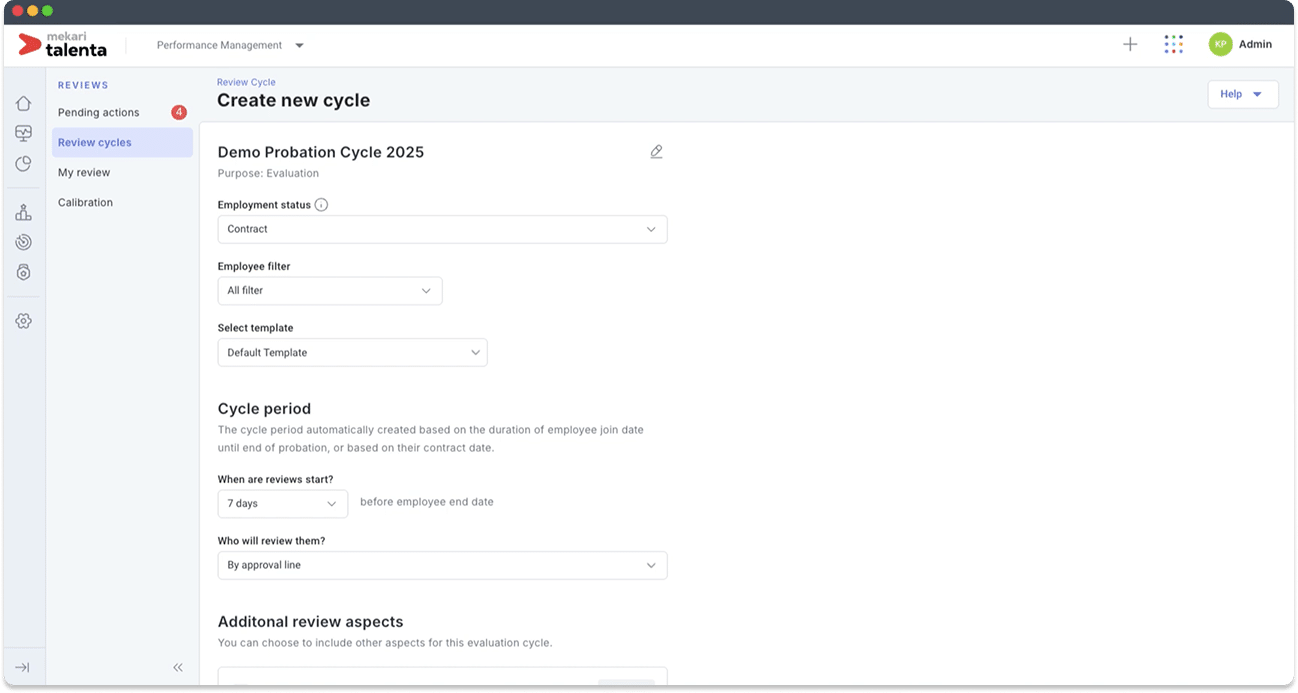The image size is (1298, 693).
Task: Open the Employment status Contract dropdown
Action: (x=442, y=229)
